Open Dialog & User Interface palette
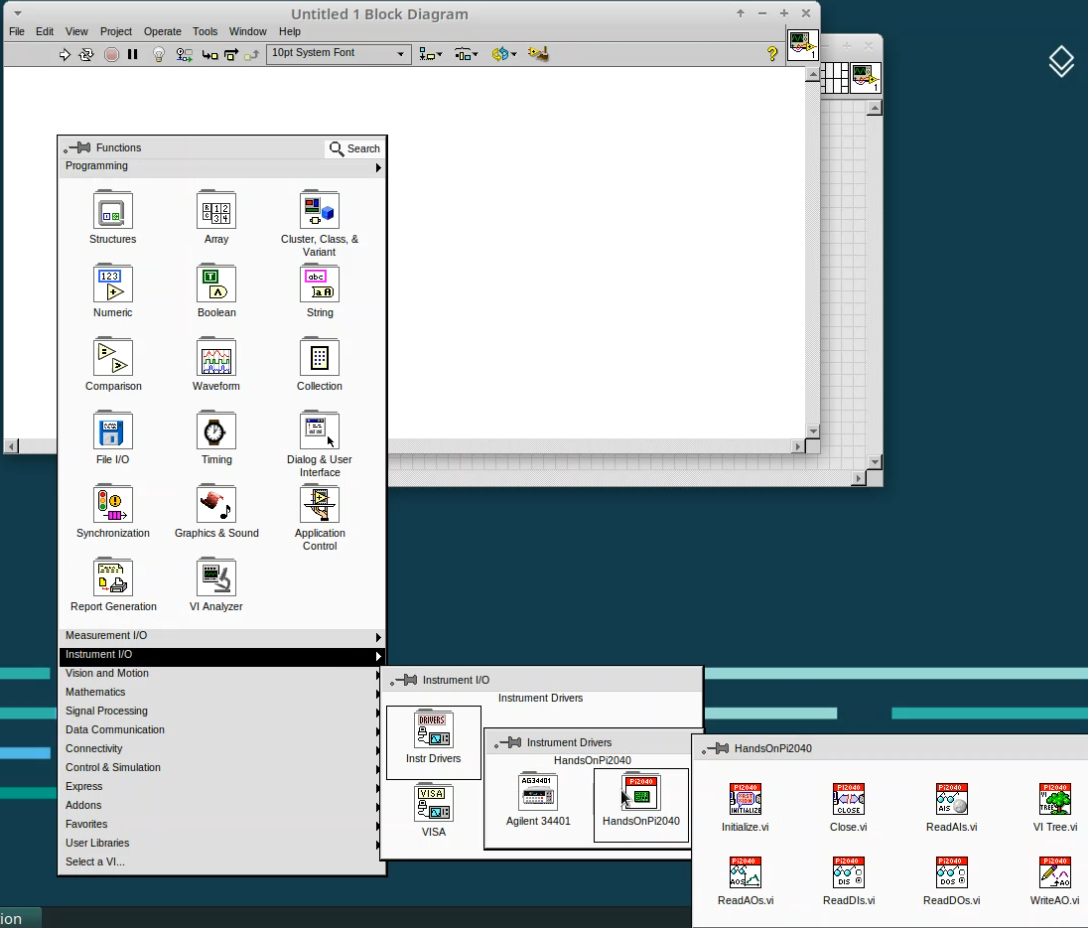 pyautogui.click(x=319, y=431)
